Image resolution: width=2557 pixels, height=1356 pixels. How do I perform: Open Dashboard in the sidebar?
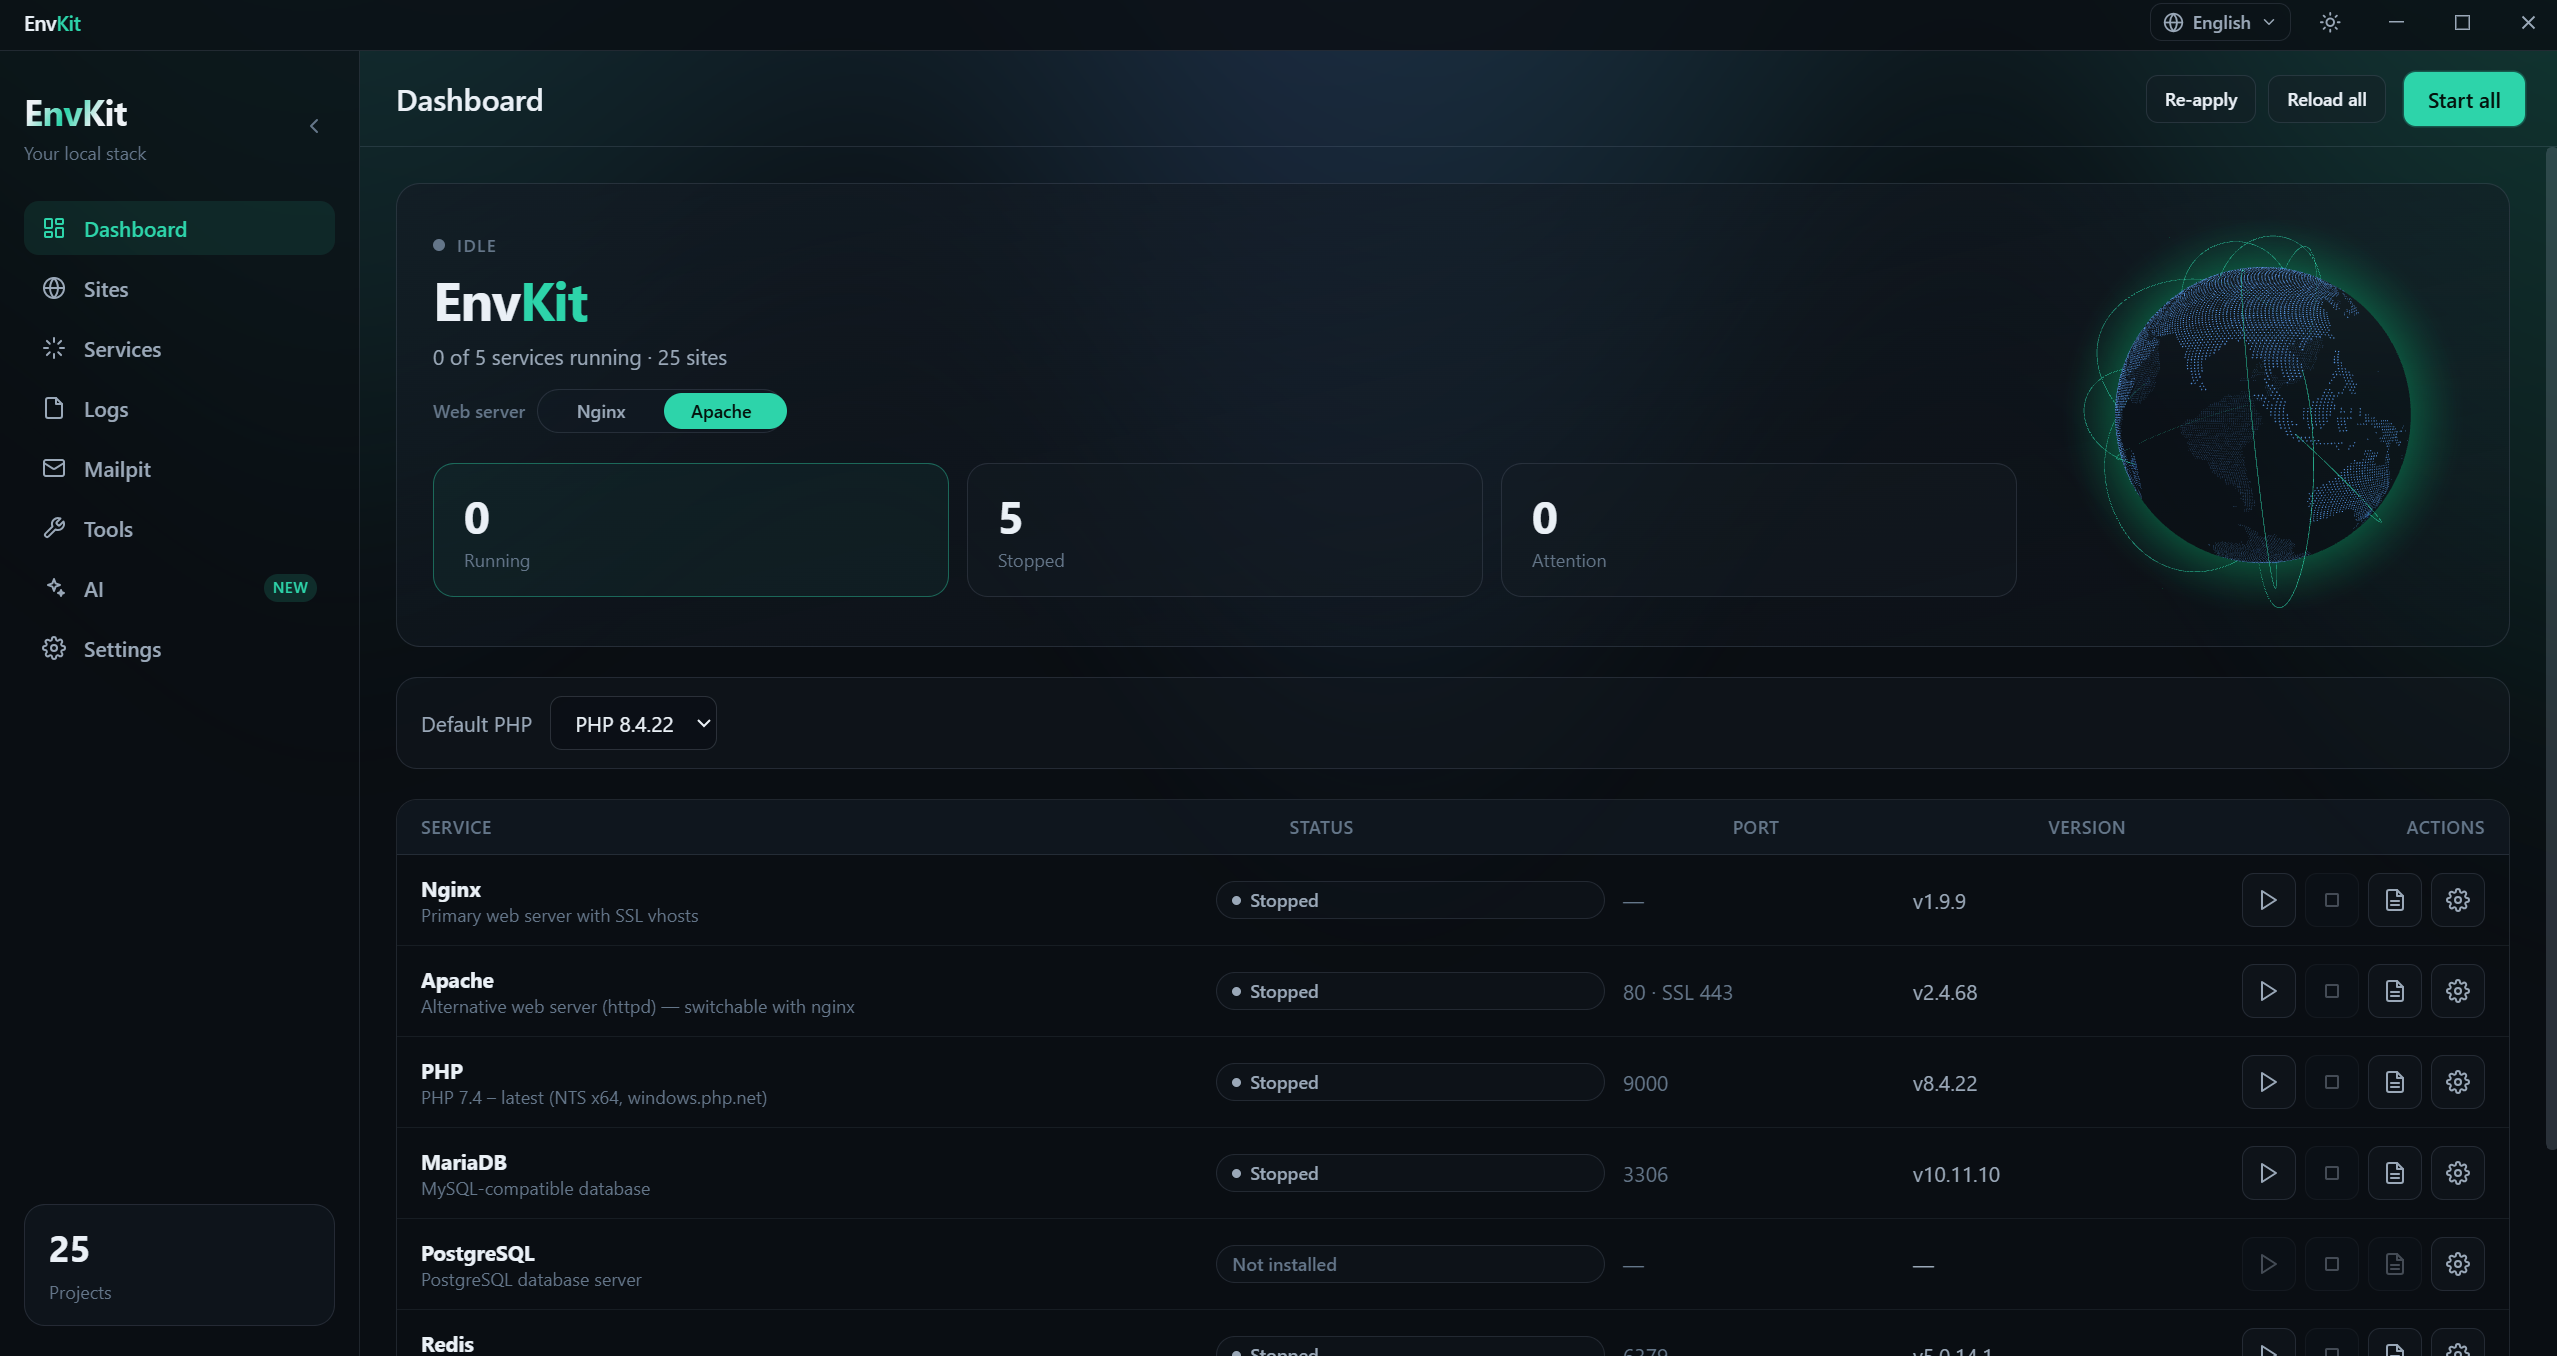coord(179,228)
